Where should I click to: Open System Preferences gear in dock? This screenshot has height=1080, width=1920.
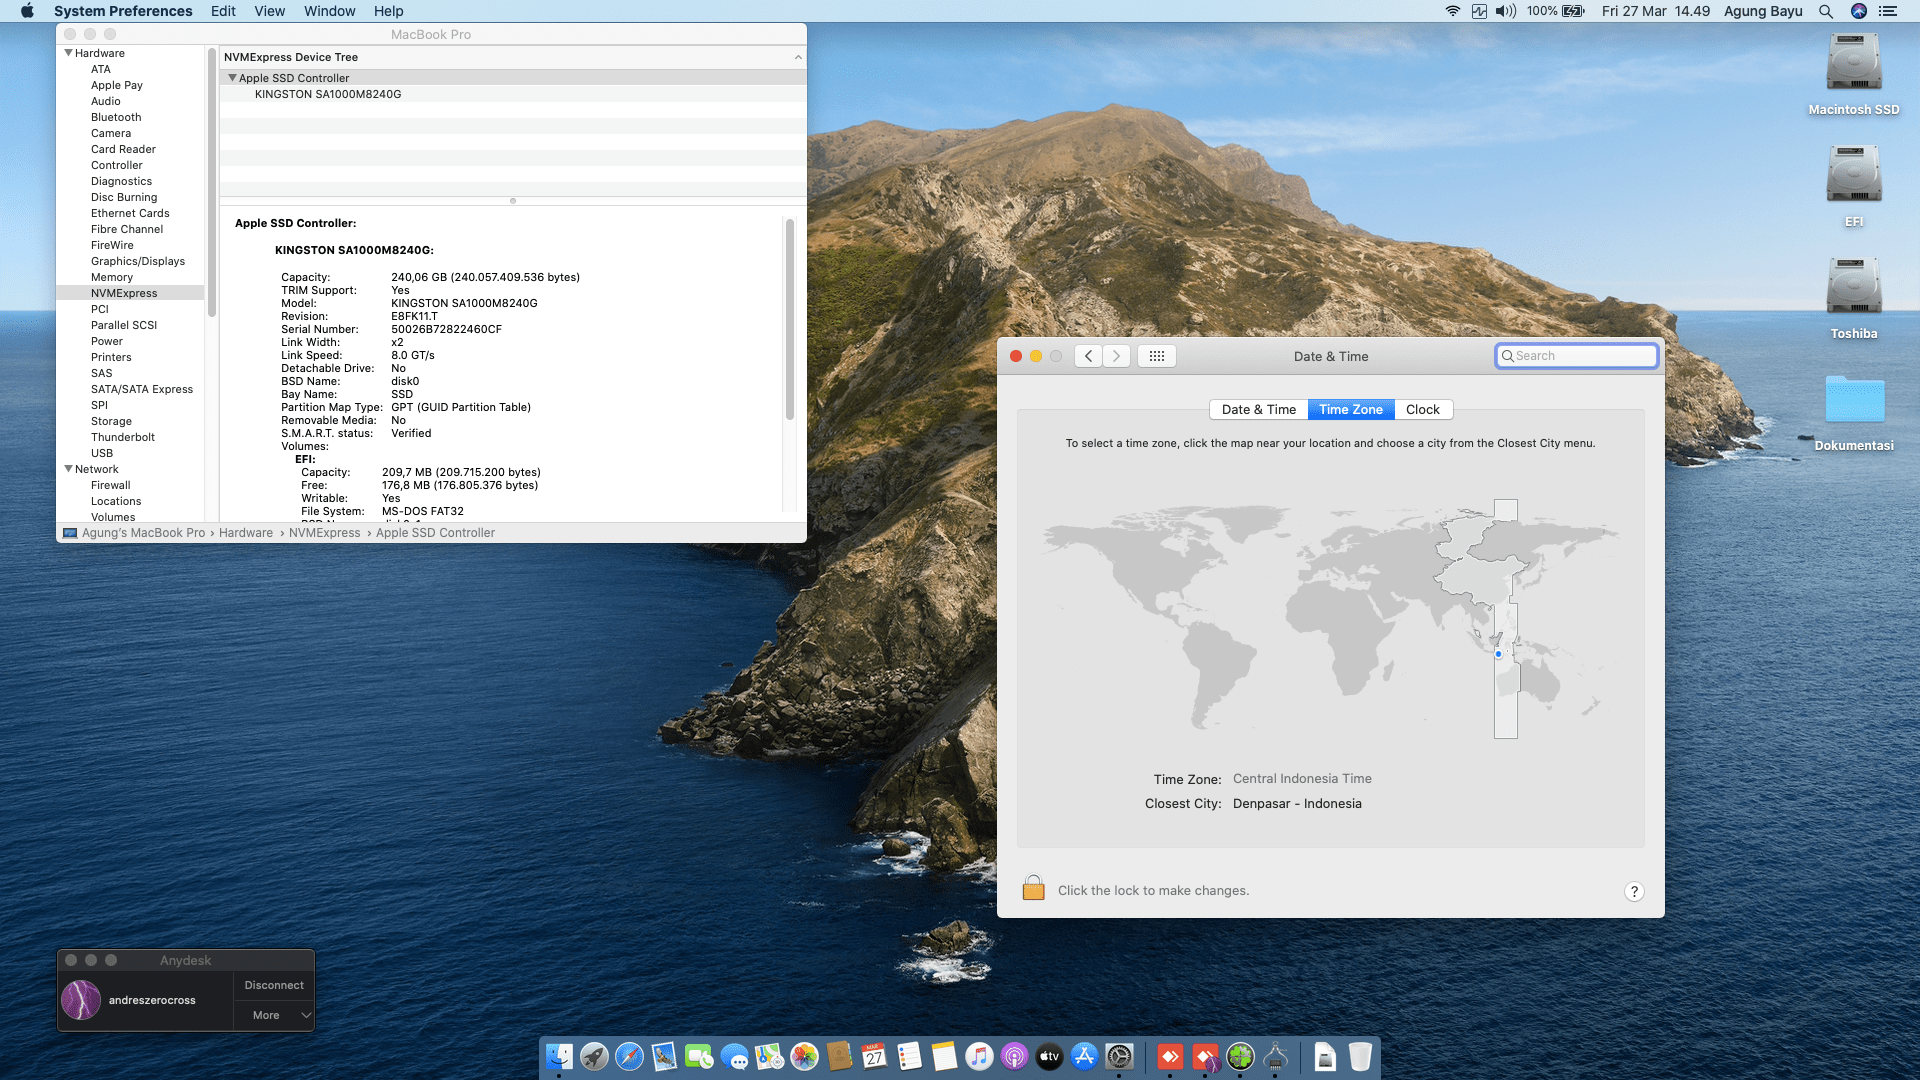tap(1119, 1057)
